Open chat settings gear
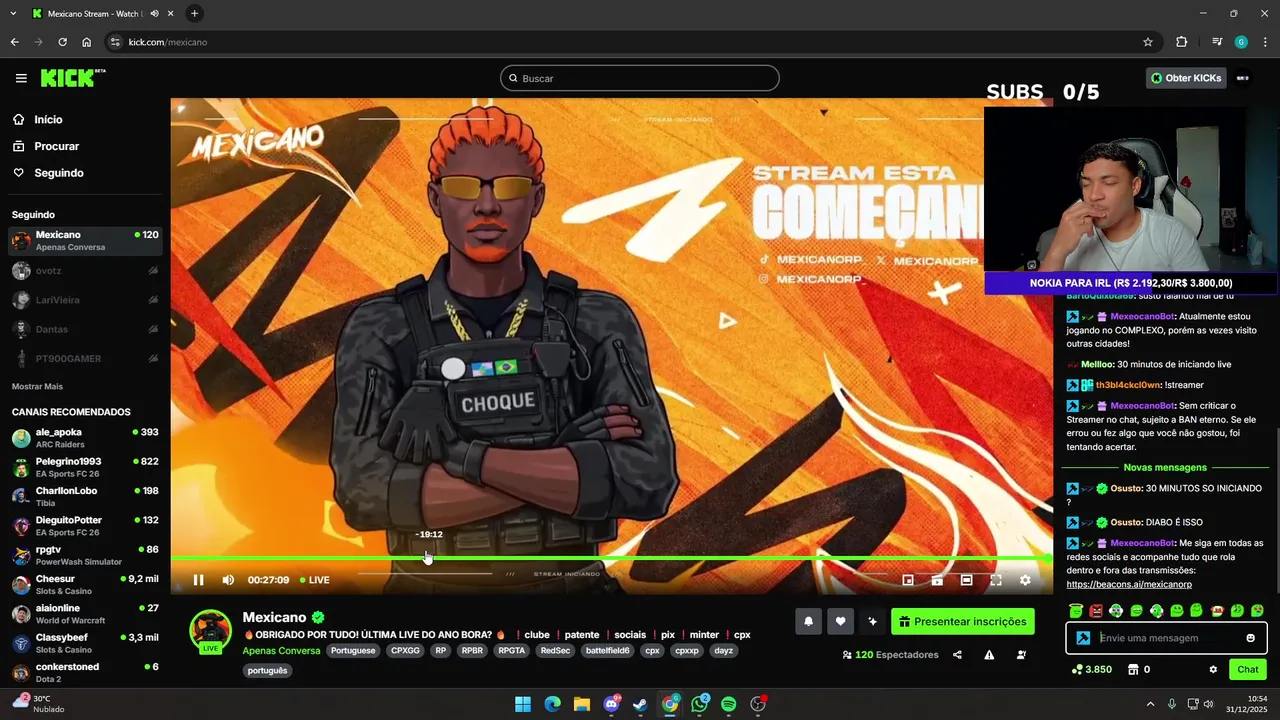This screenshot has width=1280, height=720. coord(1213,669)
